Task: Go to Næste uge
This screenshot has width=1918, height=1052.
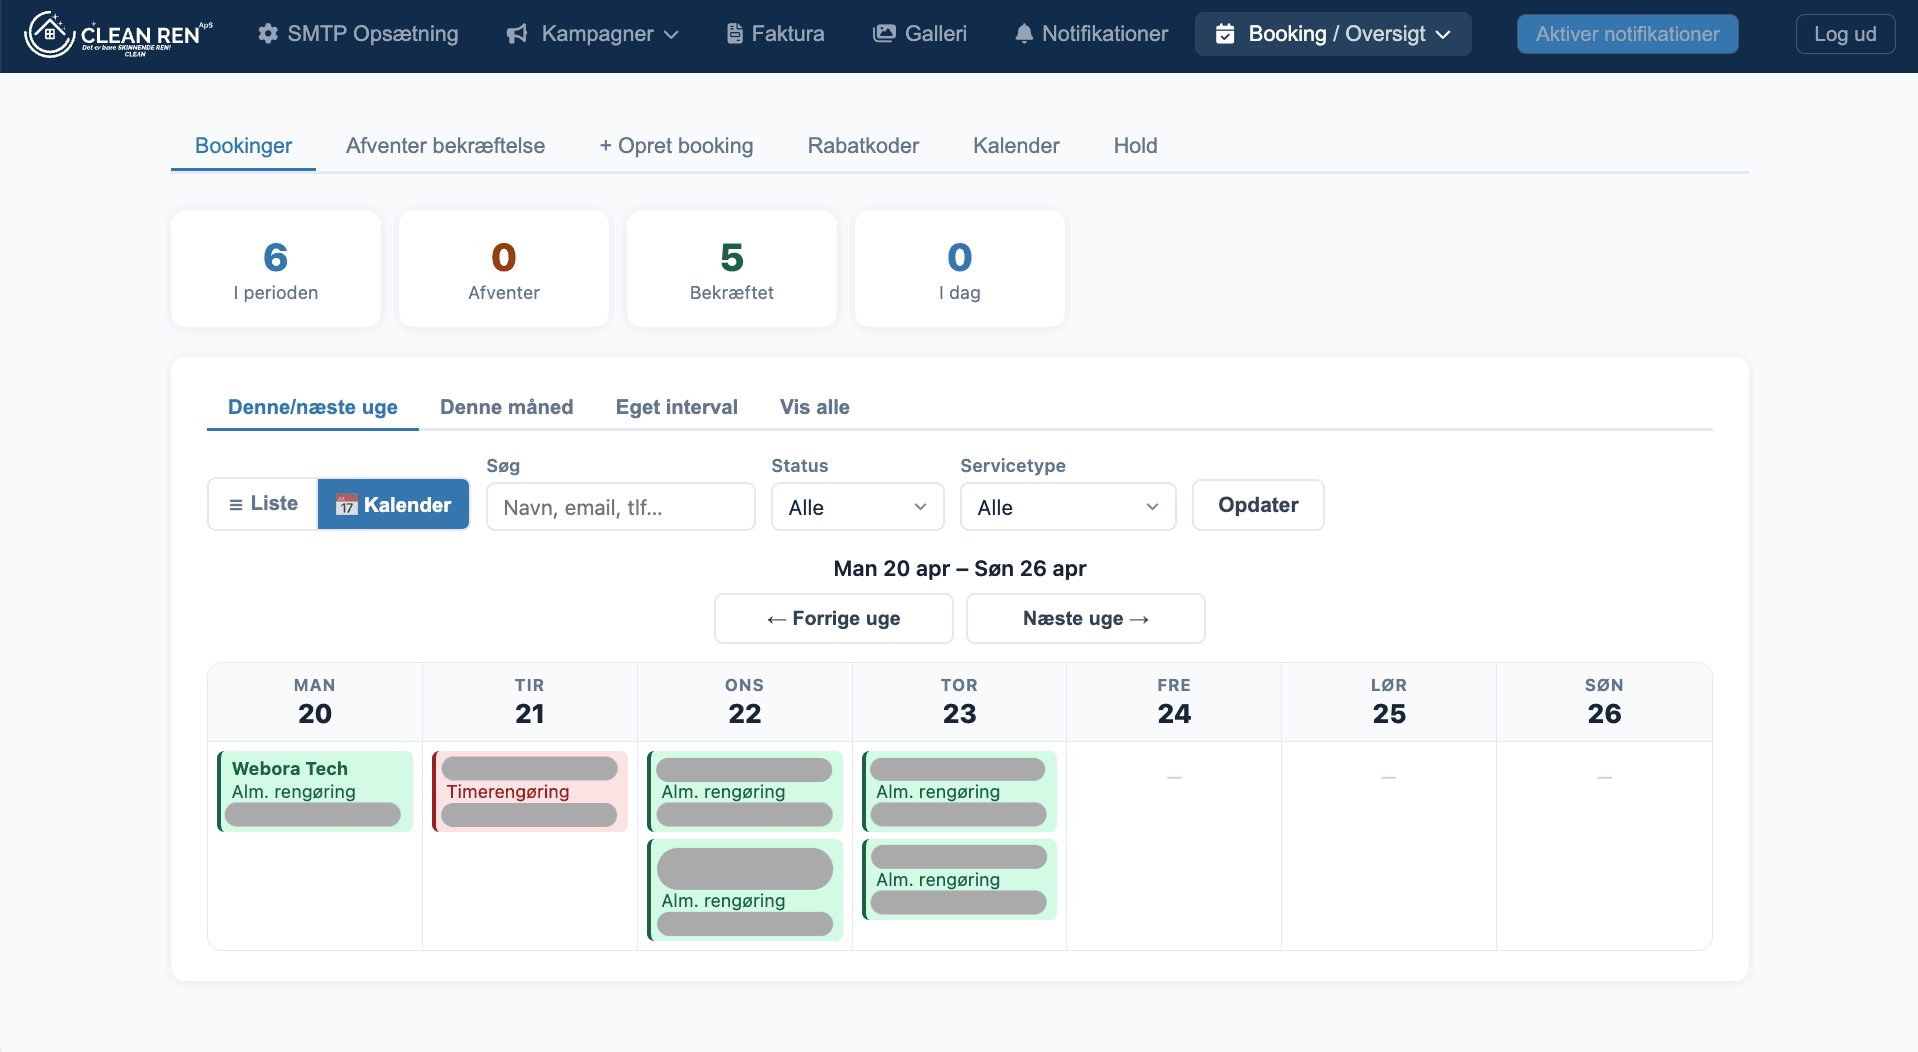Action: pos(1085,619)
